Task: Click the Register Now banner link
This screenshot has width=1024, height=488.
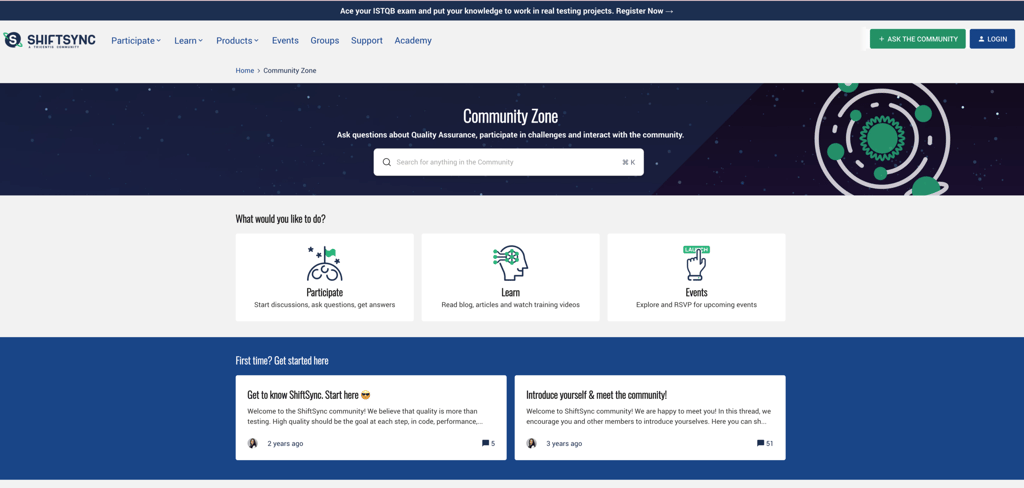Action: (645, 11)
